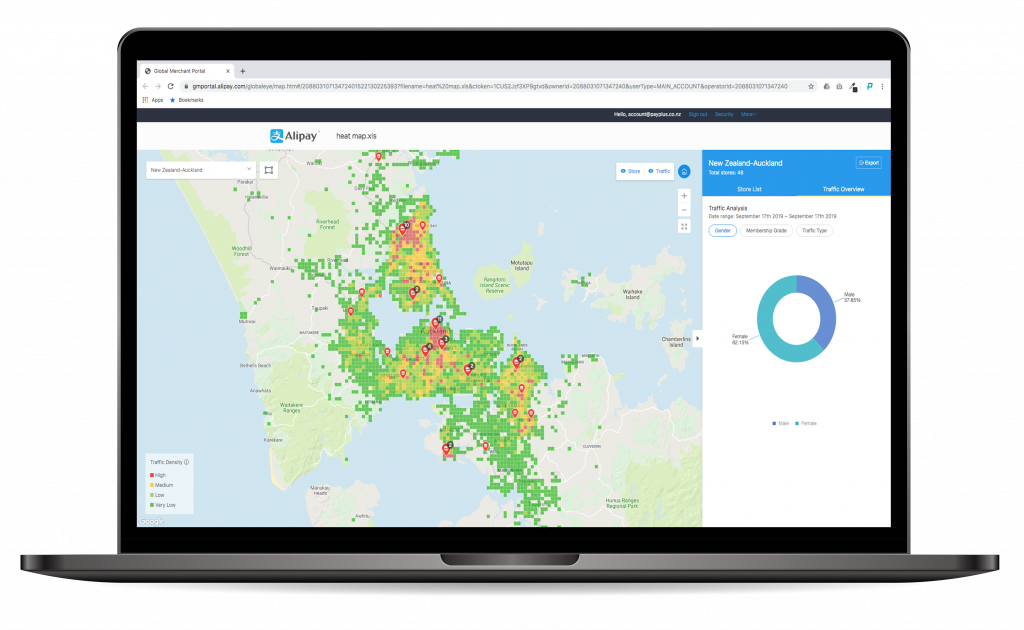Click the Sign out link
Screen dimensions: 1024x630
pos(697,114)
